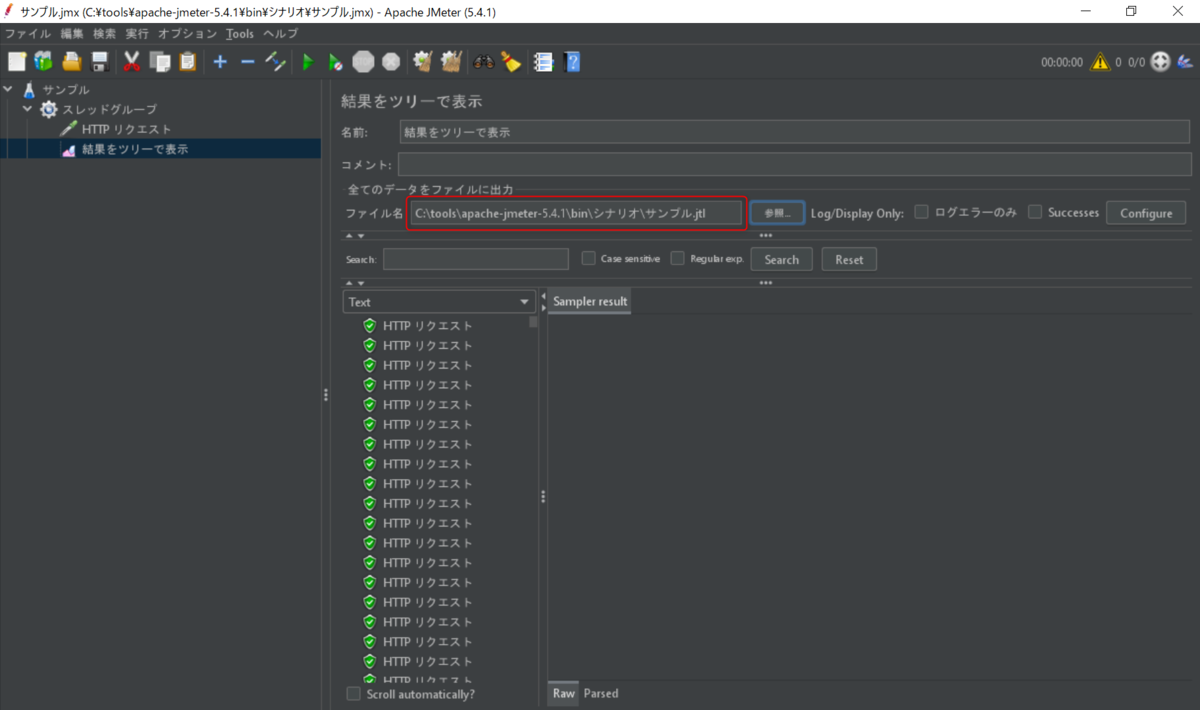The width and height of the screenshot is (1200, 710).
Task: Collapse the スレッドグループ tree node
Action: (27, 109)
